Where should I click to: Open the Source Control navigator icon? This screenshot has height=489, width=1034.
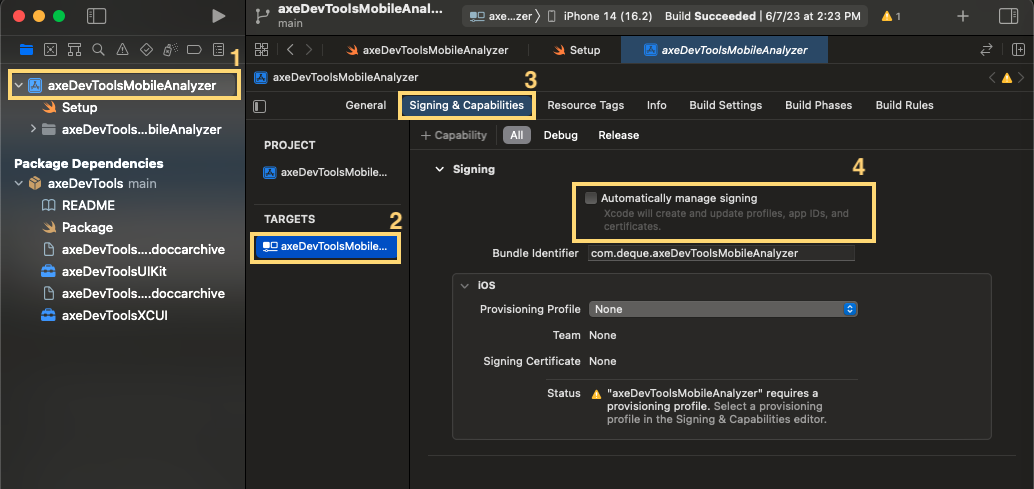[50, 50]
